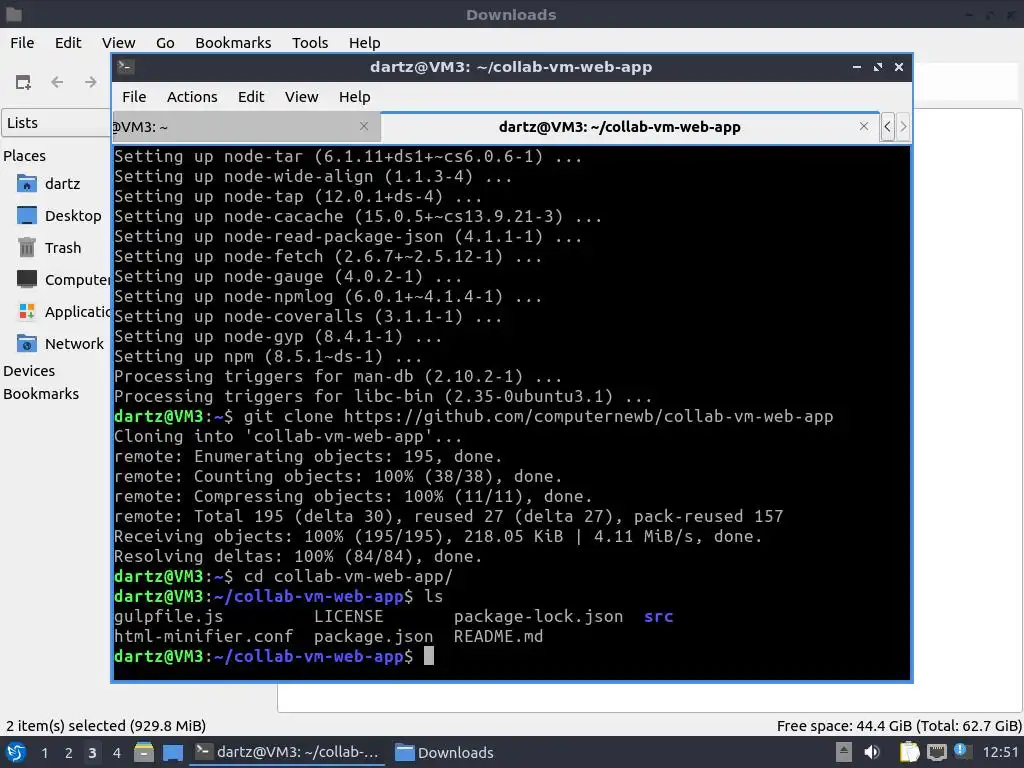Open the file manager's Help menu
1024x768 pixels.
click(x=364, y=43)
